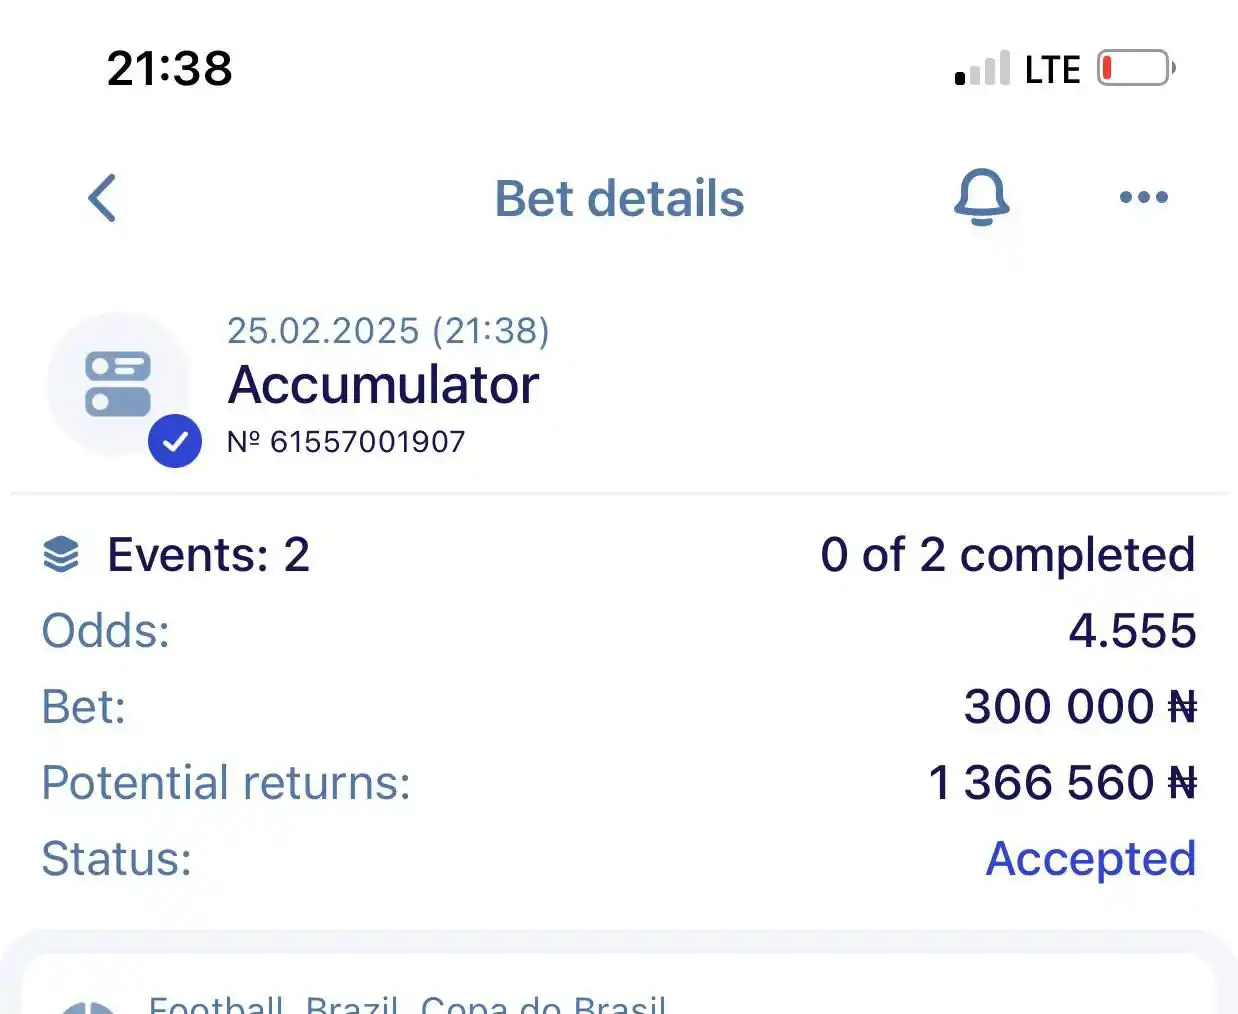Tap the odds value 4.555
The image size is (1238, 1014).
coord(1132,631)
